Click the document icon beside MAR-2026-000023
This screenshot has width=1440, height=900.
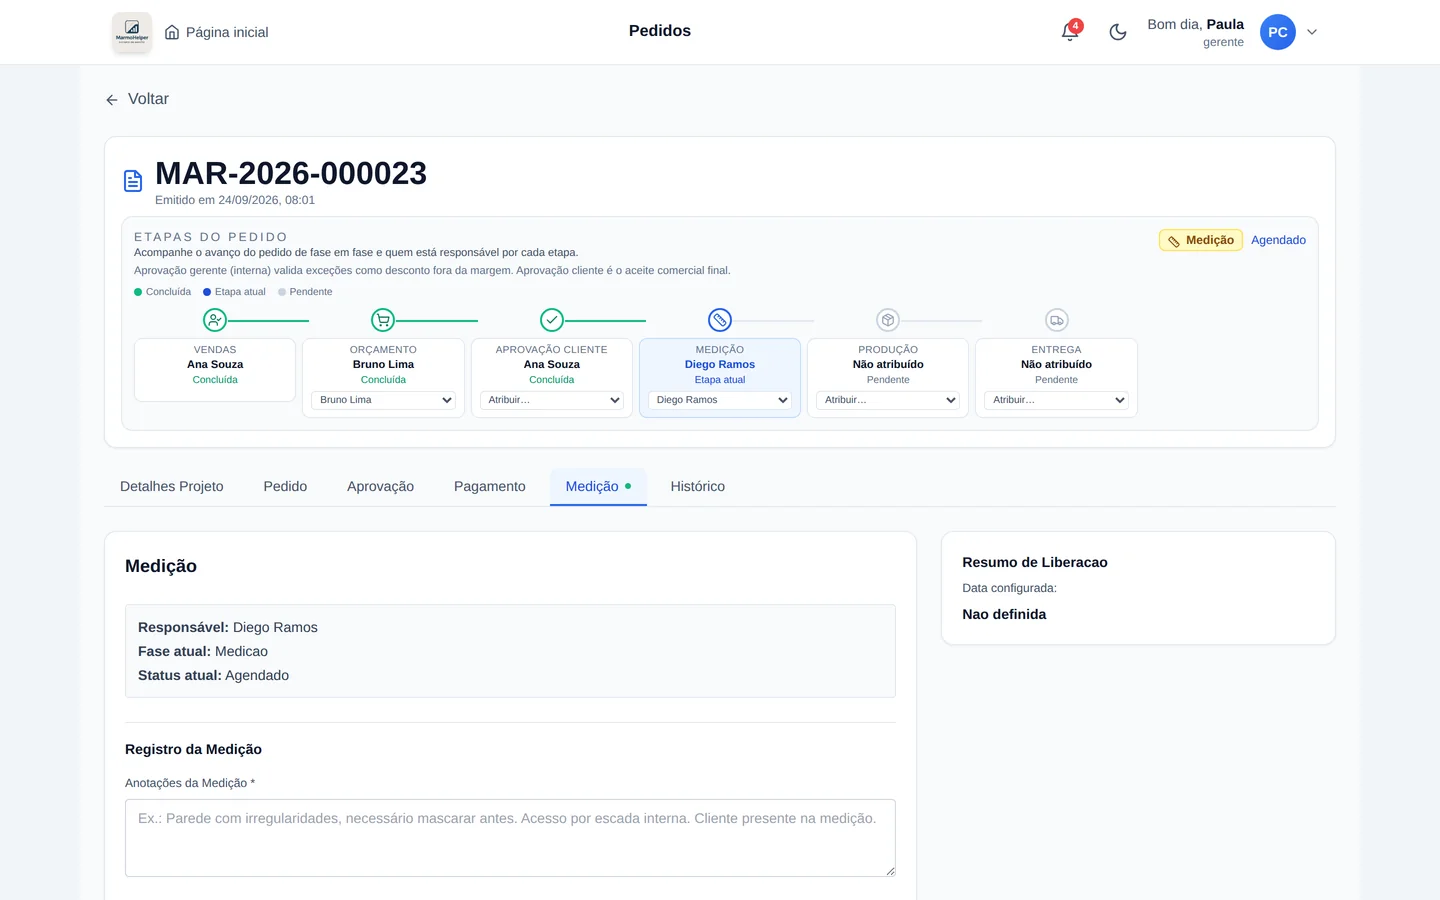click(x=133, y=181)
